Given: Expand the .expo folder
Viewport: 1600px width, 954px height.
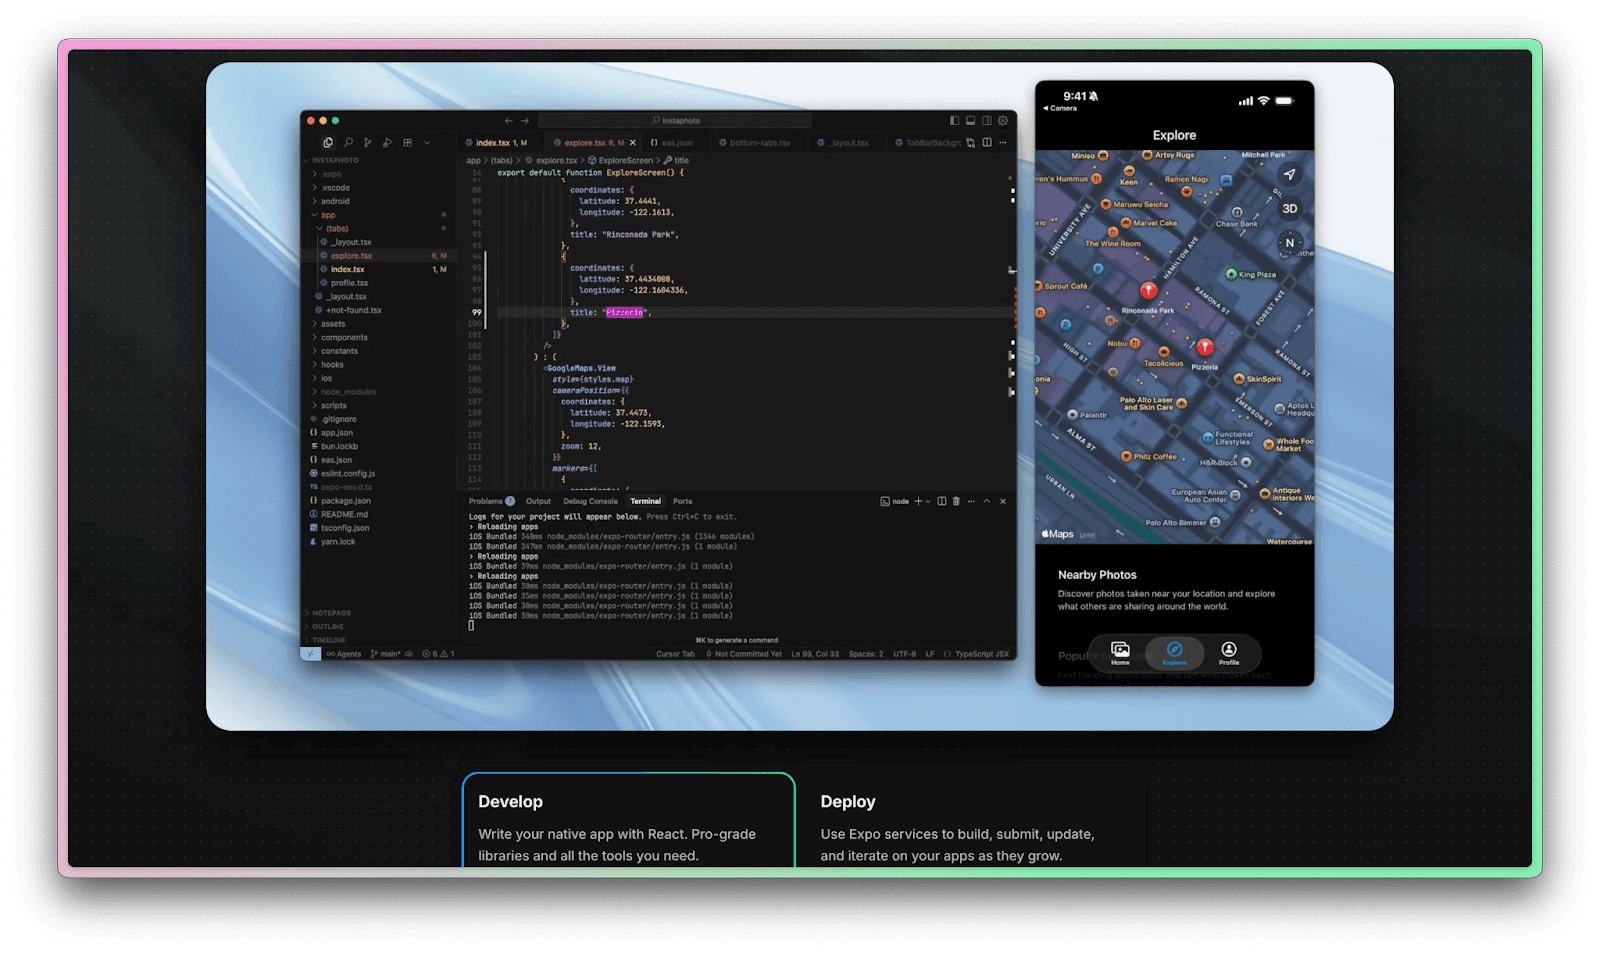Looking at the screenshot, I should 331,174.
